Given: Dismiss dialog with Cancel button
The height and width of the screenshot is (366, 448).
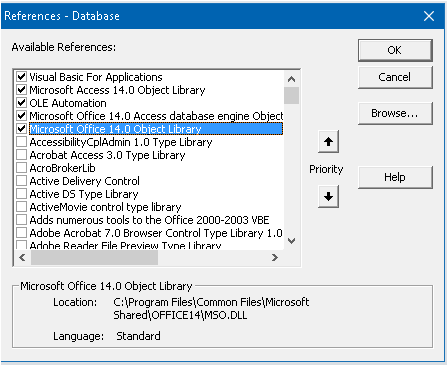Looking at the screenshot, I should coord(395,77).
